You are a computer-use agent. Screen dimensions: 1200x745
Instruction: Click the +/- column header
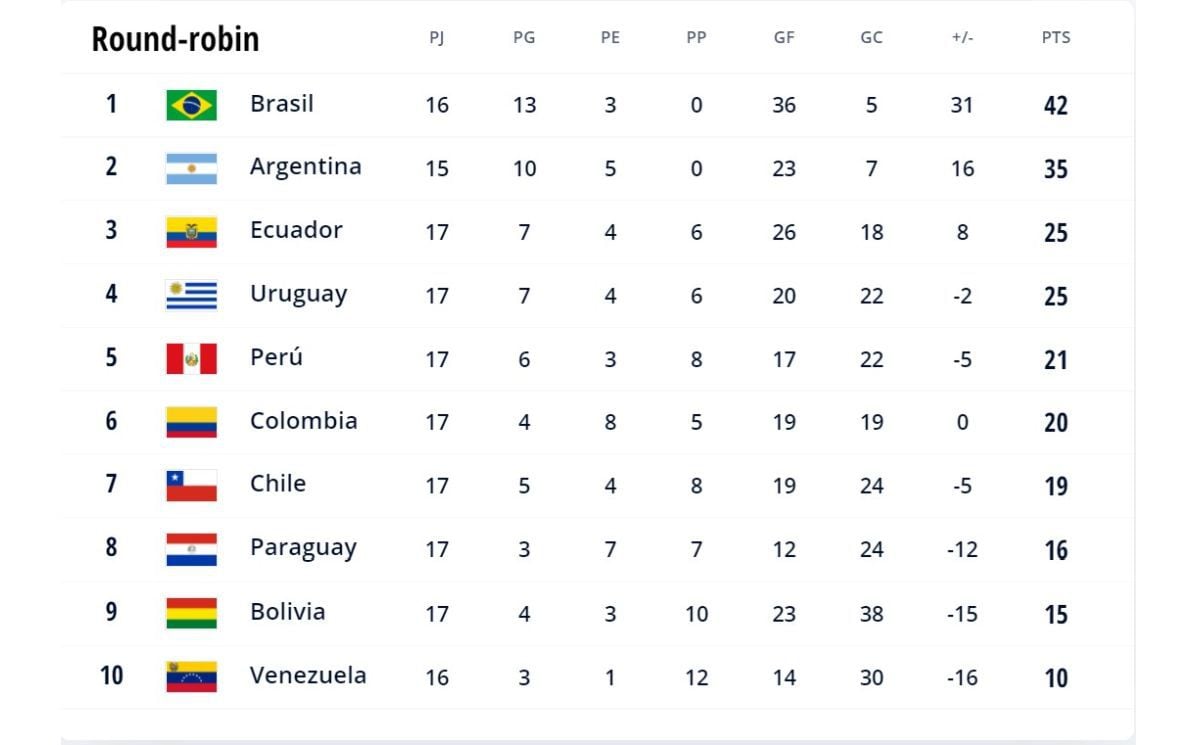tap(962, 37)
